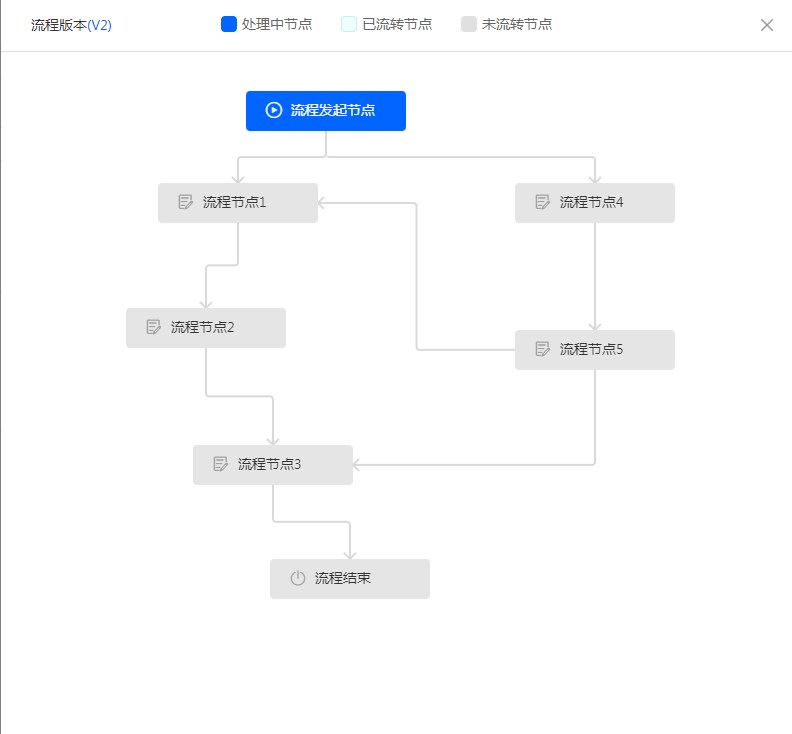Click the 未流转节点 legend label
Screen dimensions: 792x734
517,24
